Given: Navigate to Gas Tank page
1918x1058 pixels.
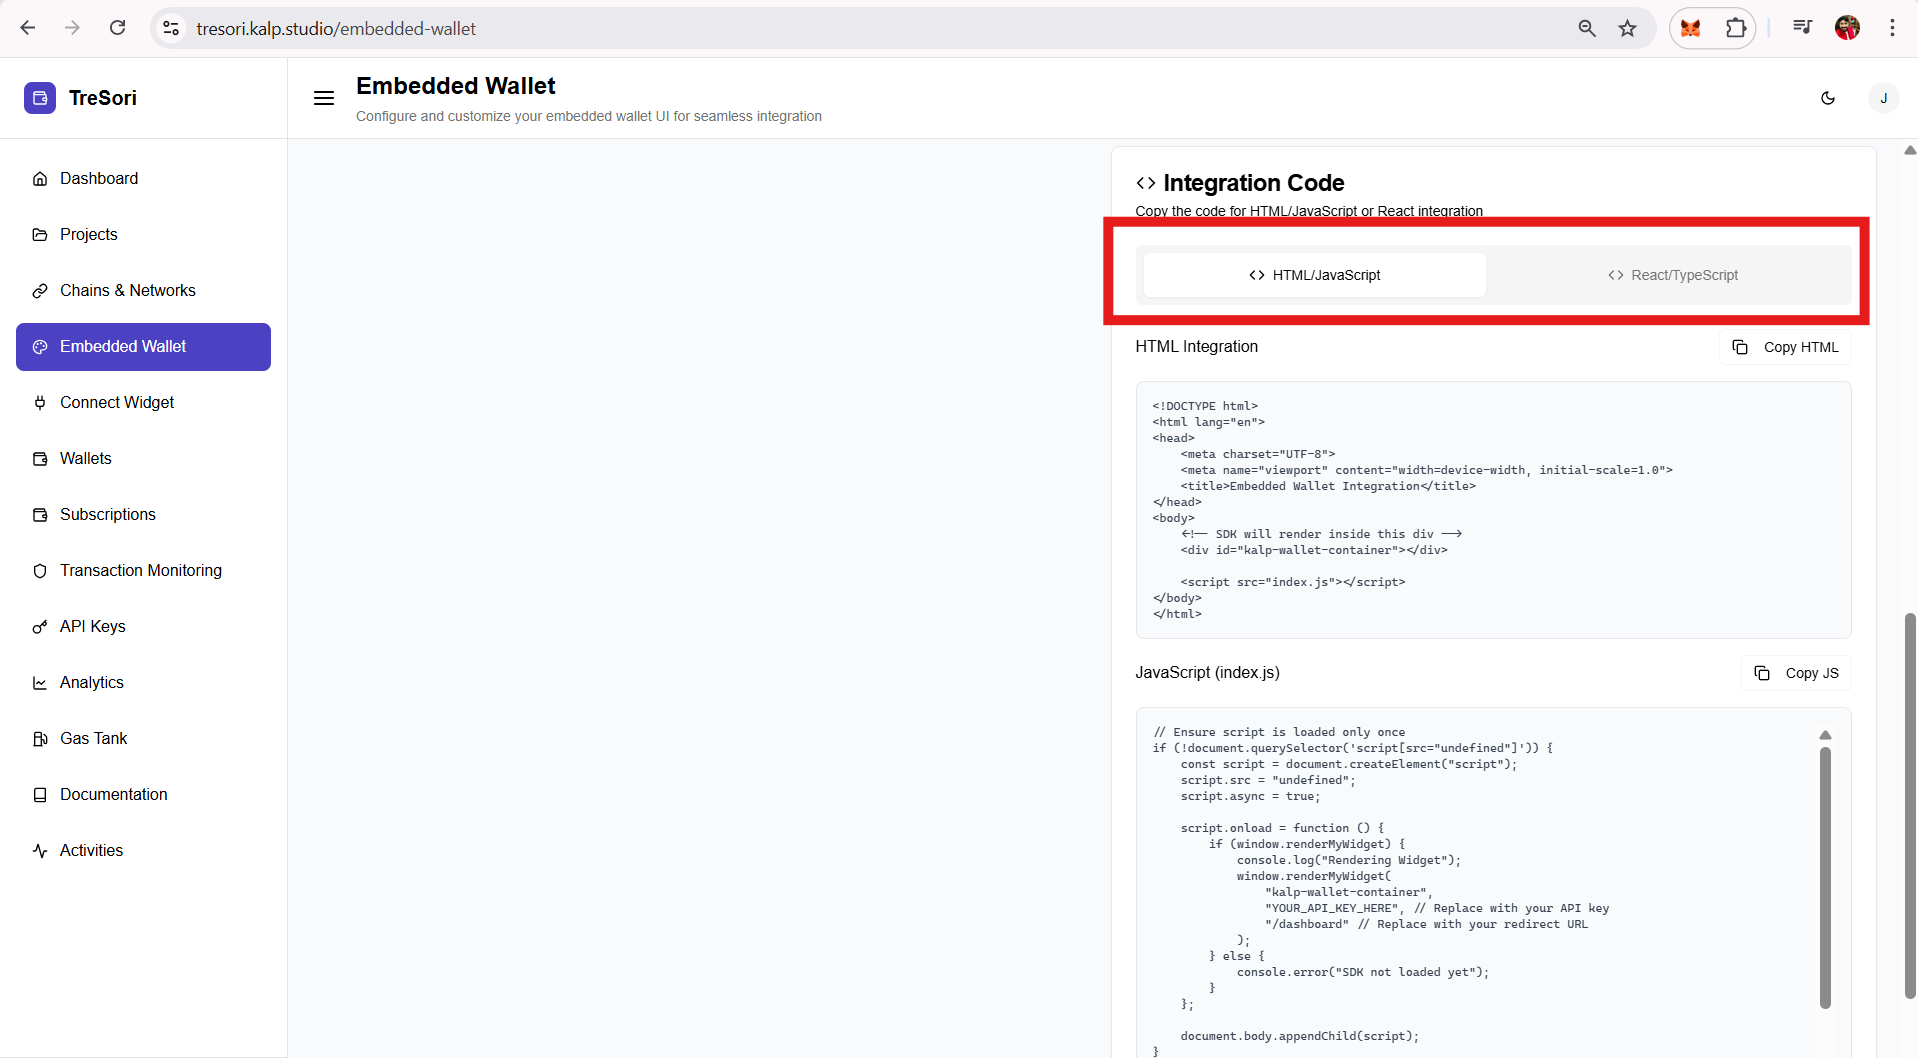Looking at the screenshot, I should 93,738.
